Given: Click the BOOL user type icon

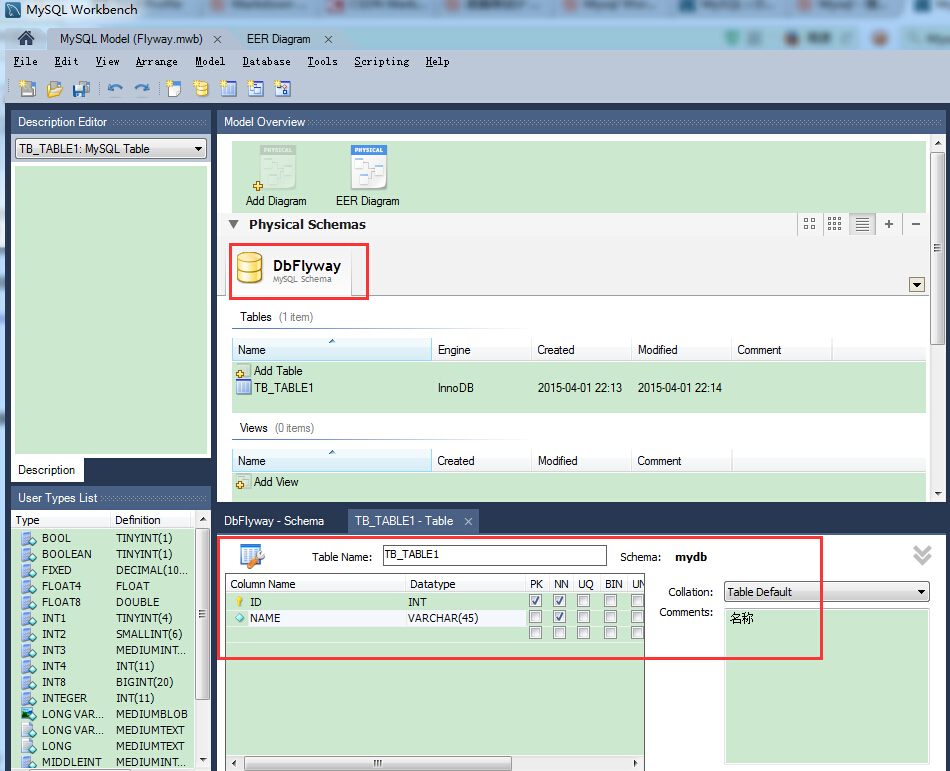Looking at the screenshot, I should click(29, 538).
